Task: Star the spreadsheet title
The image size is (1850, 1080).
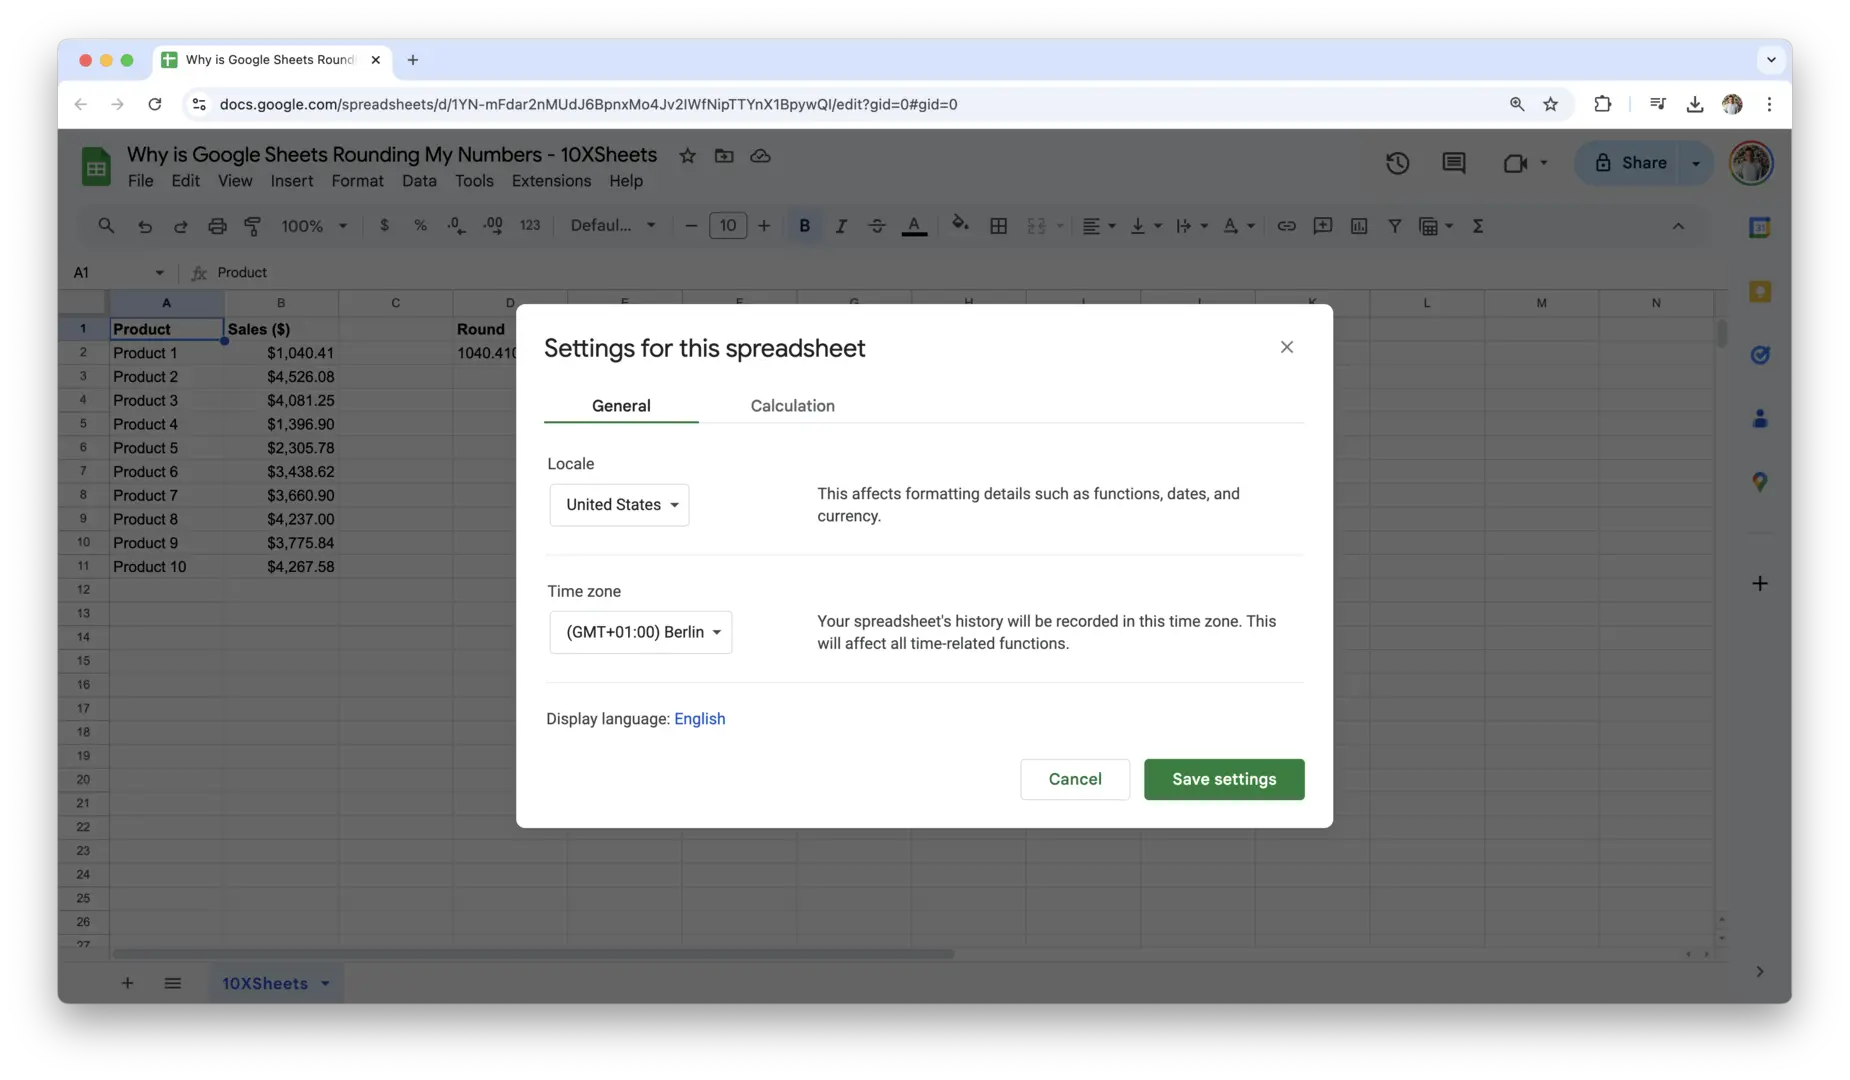Action: coord(687,156)
